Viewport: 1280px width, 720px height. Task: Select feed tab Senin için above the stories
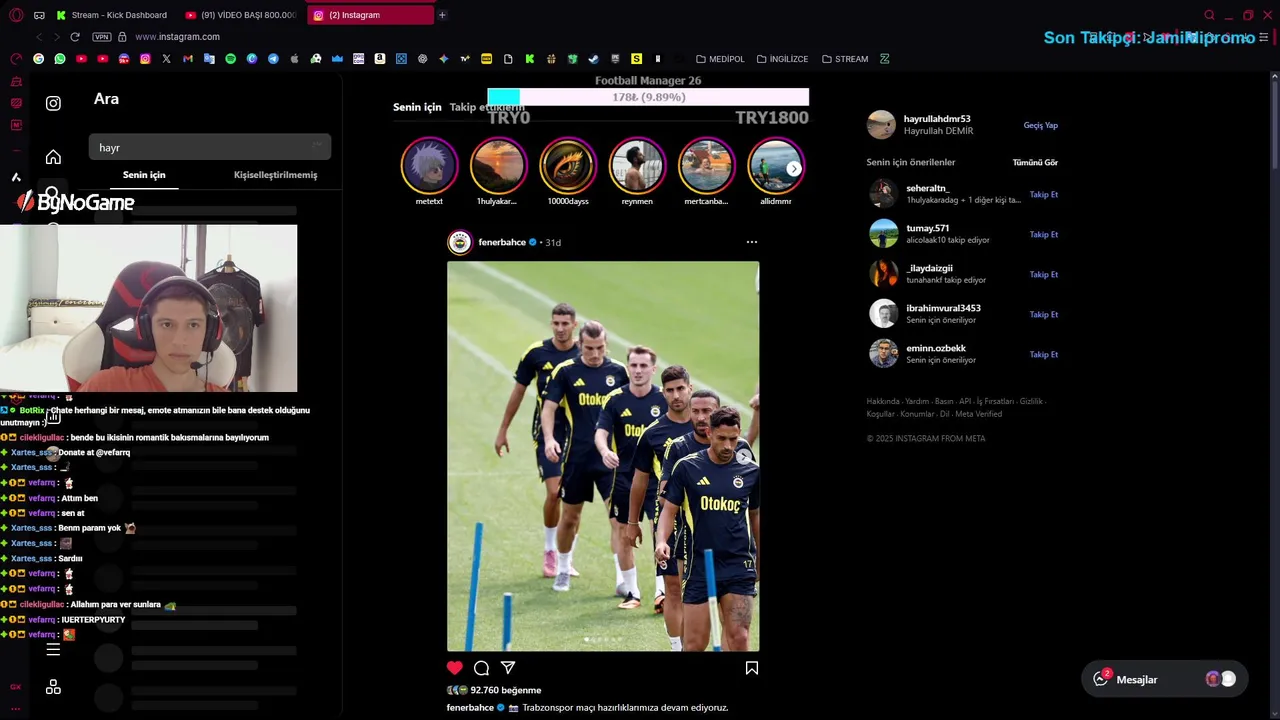(417, 107)
